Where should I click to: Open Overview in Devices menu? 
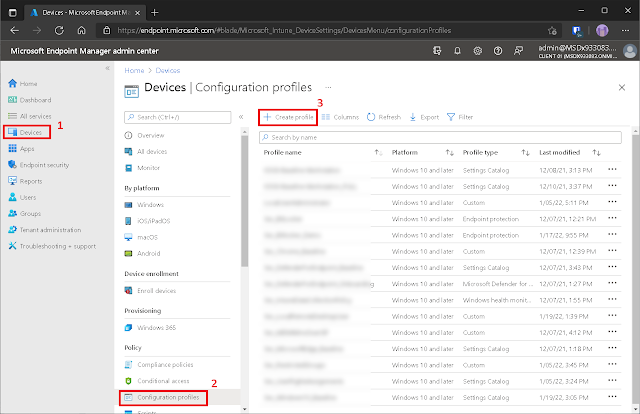(x=144, y=135)
